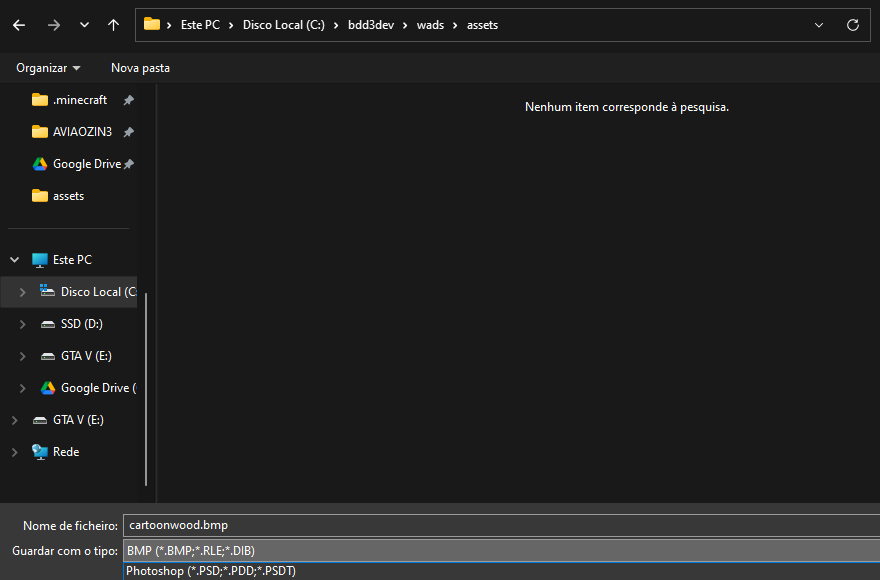The height and width of the screenshot is (580, 880).
Task: Click the Up one level arrow
Action: point(113,25)
